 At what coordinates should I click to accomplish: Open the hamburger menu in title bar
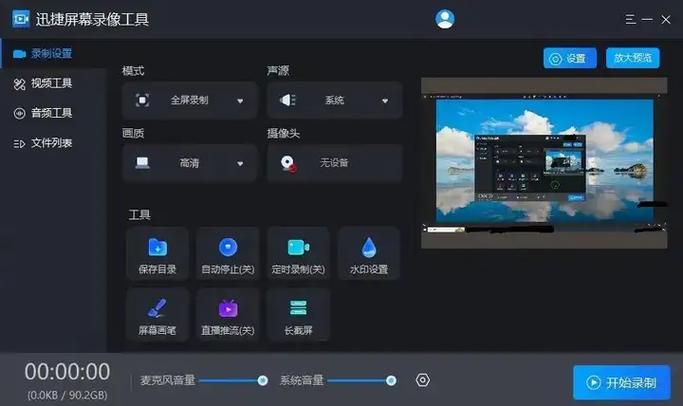point(630,19)
